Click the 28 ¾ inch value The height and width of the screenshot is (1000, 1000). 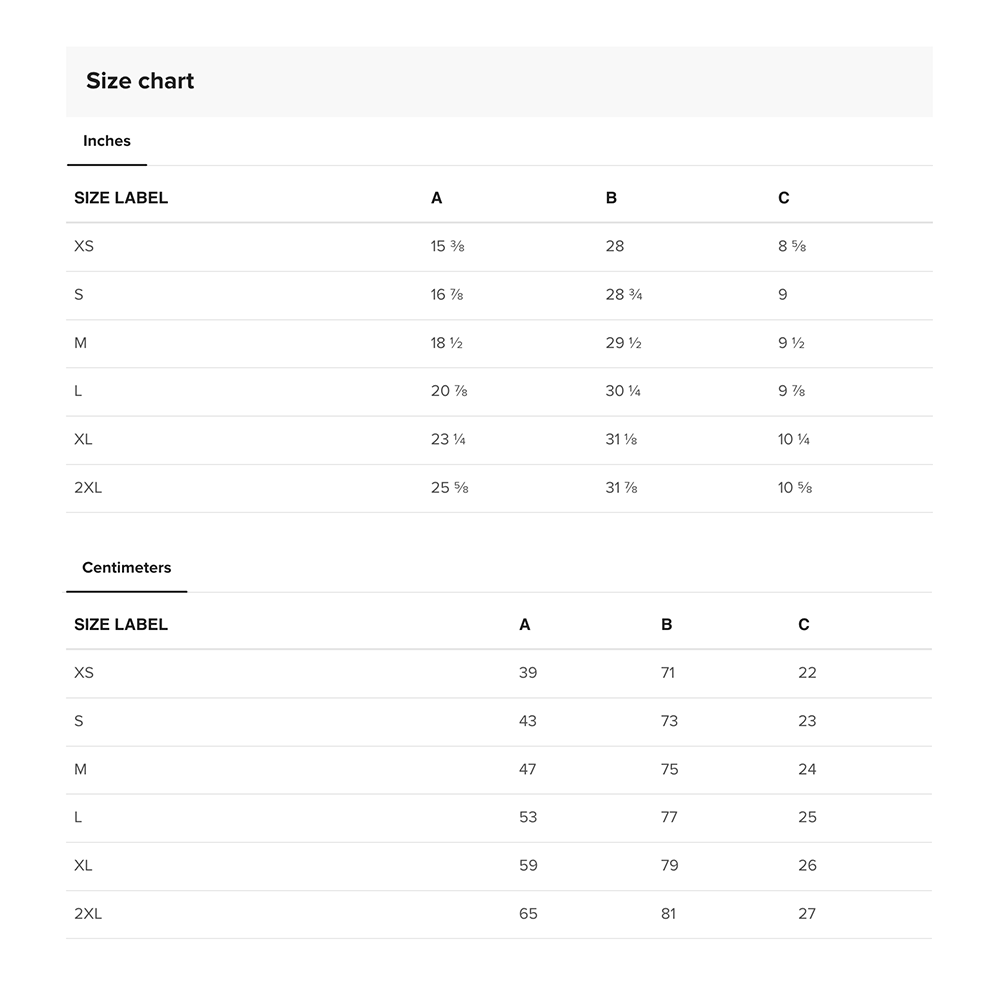point(623,295)
